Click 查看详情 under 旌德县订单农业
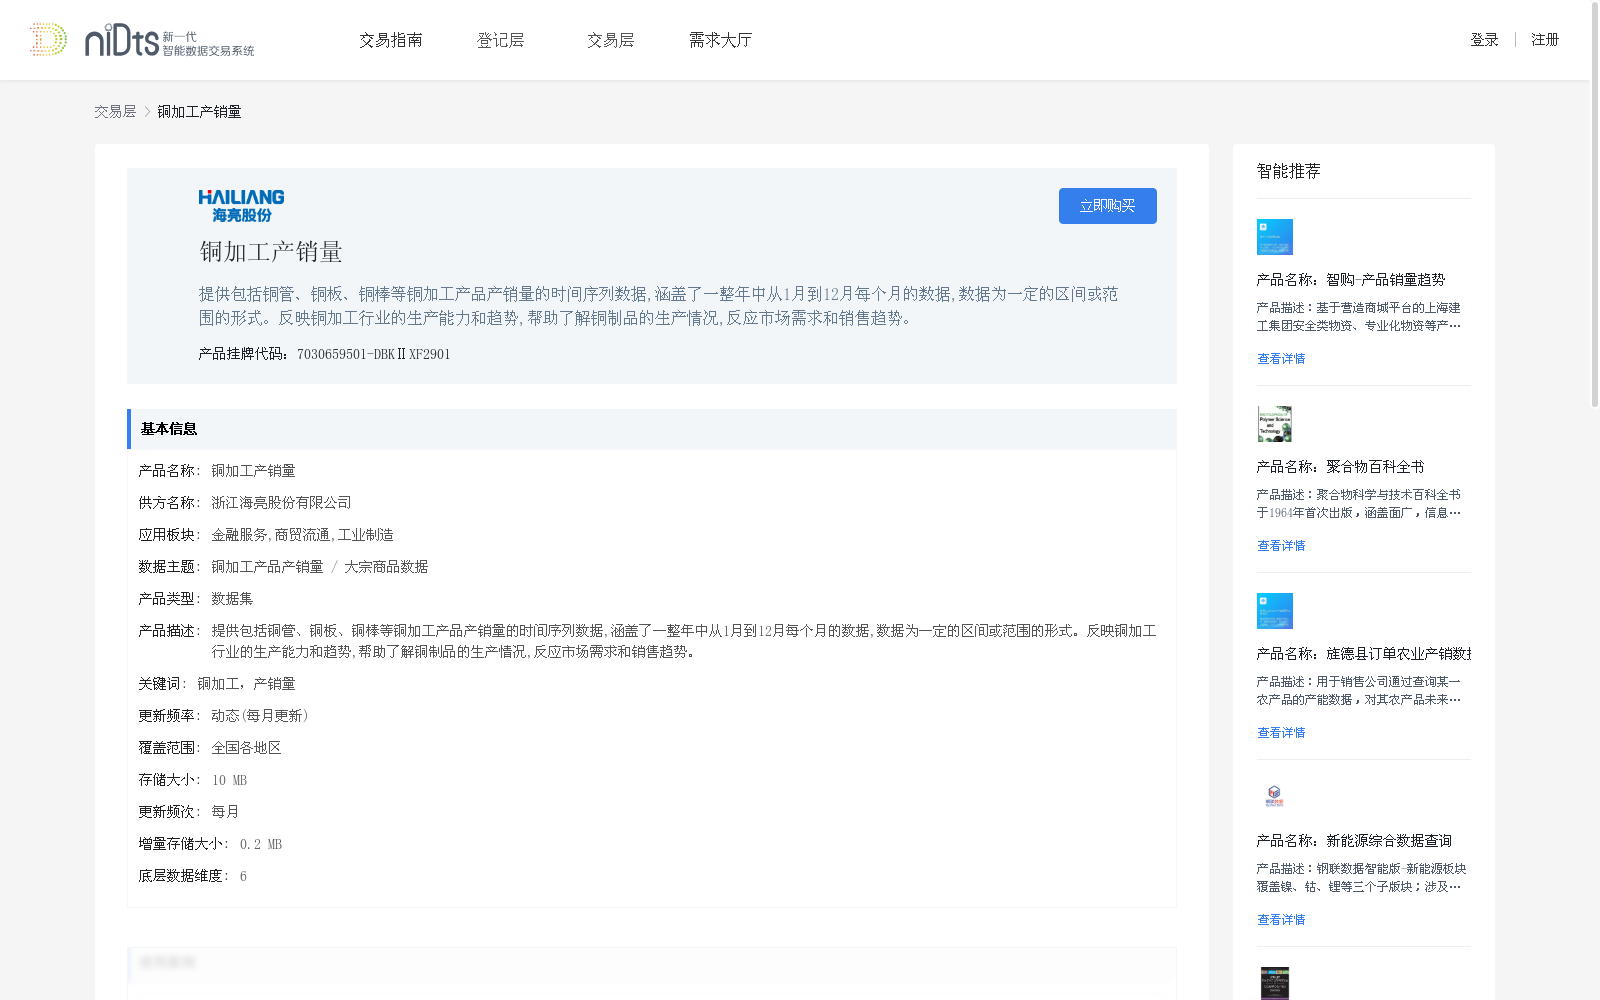Image resolution: width=1600 pixels, height=1000 pixels. click(1281, 733)
